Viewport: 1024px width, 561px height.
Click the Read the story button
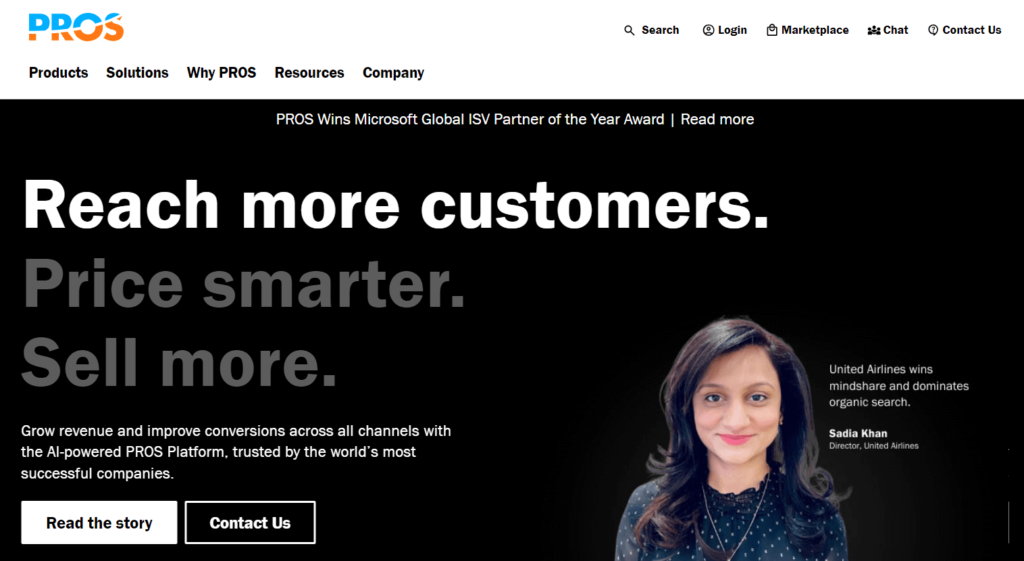(99, 522)
